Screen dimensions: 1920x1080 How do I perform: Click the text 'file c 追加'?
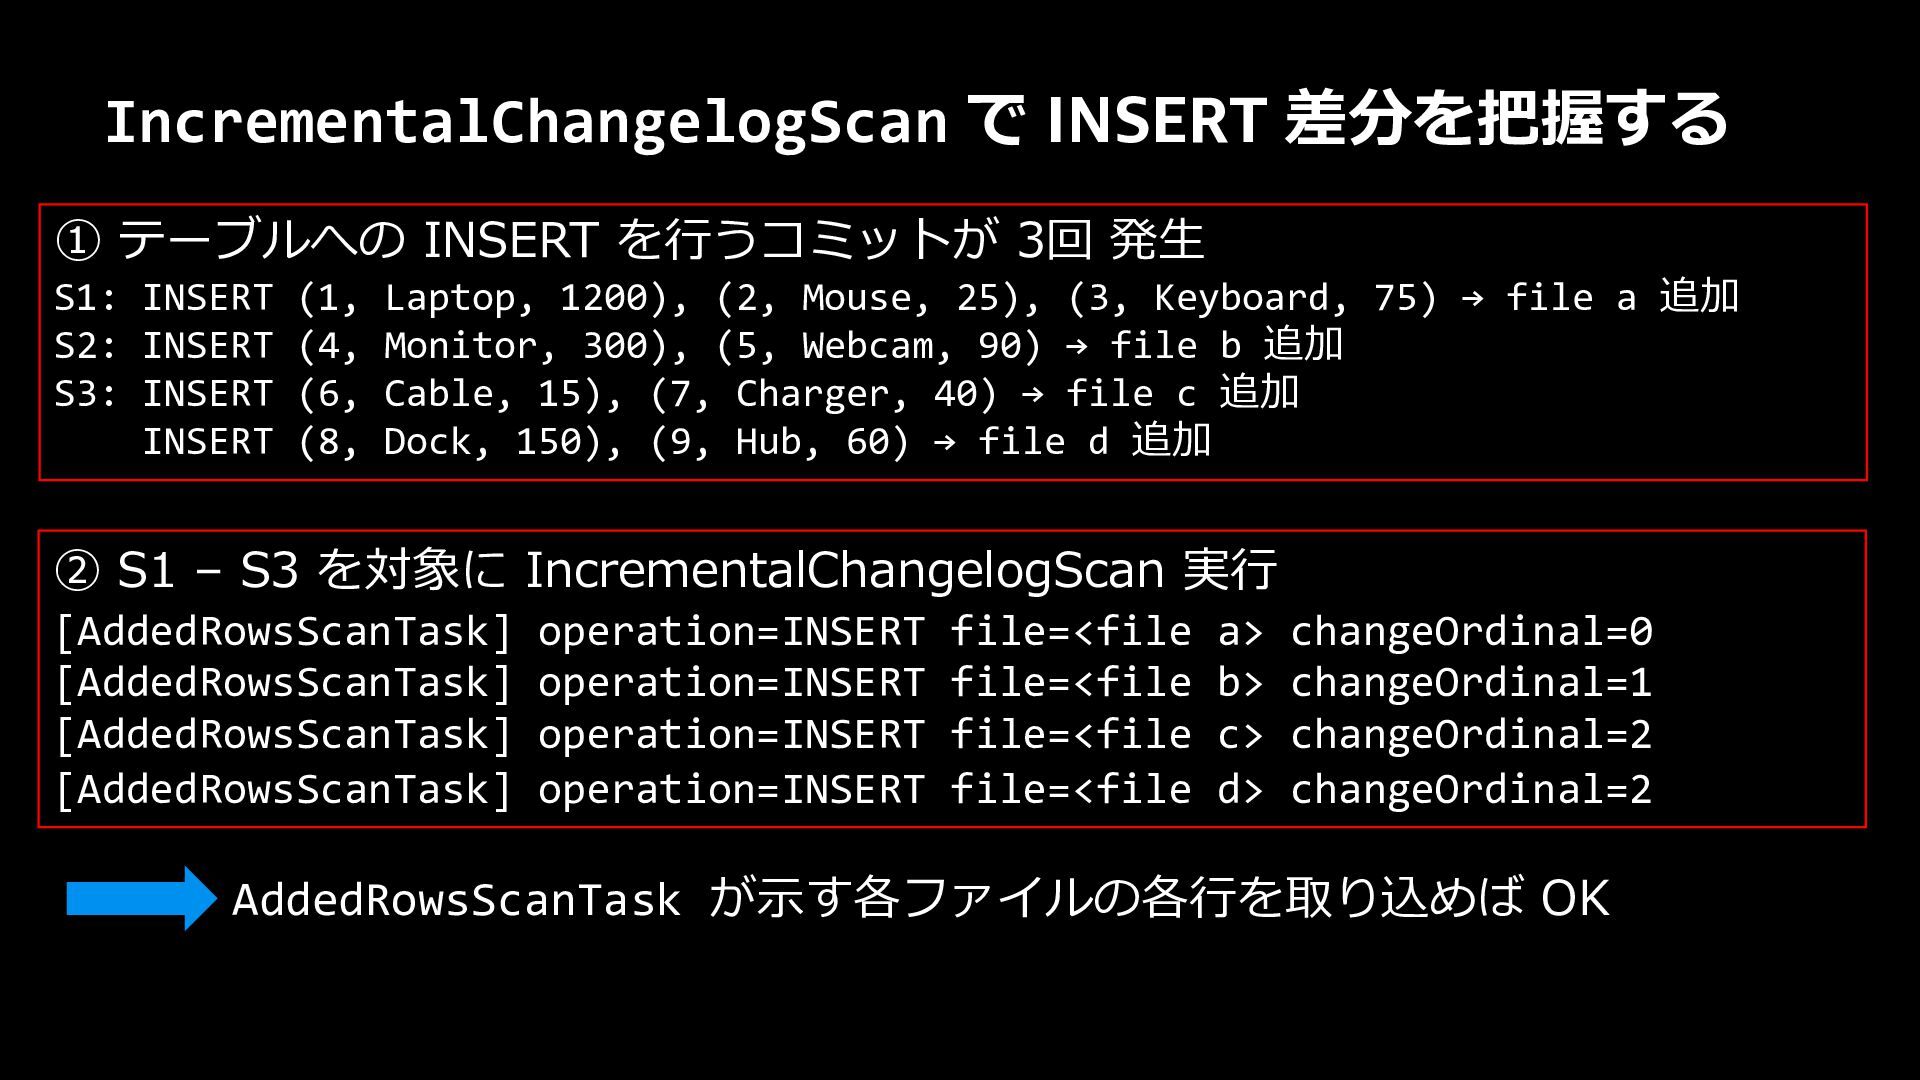click(x=1183, y=393)
